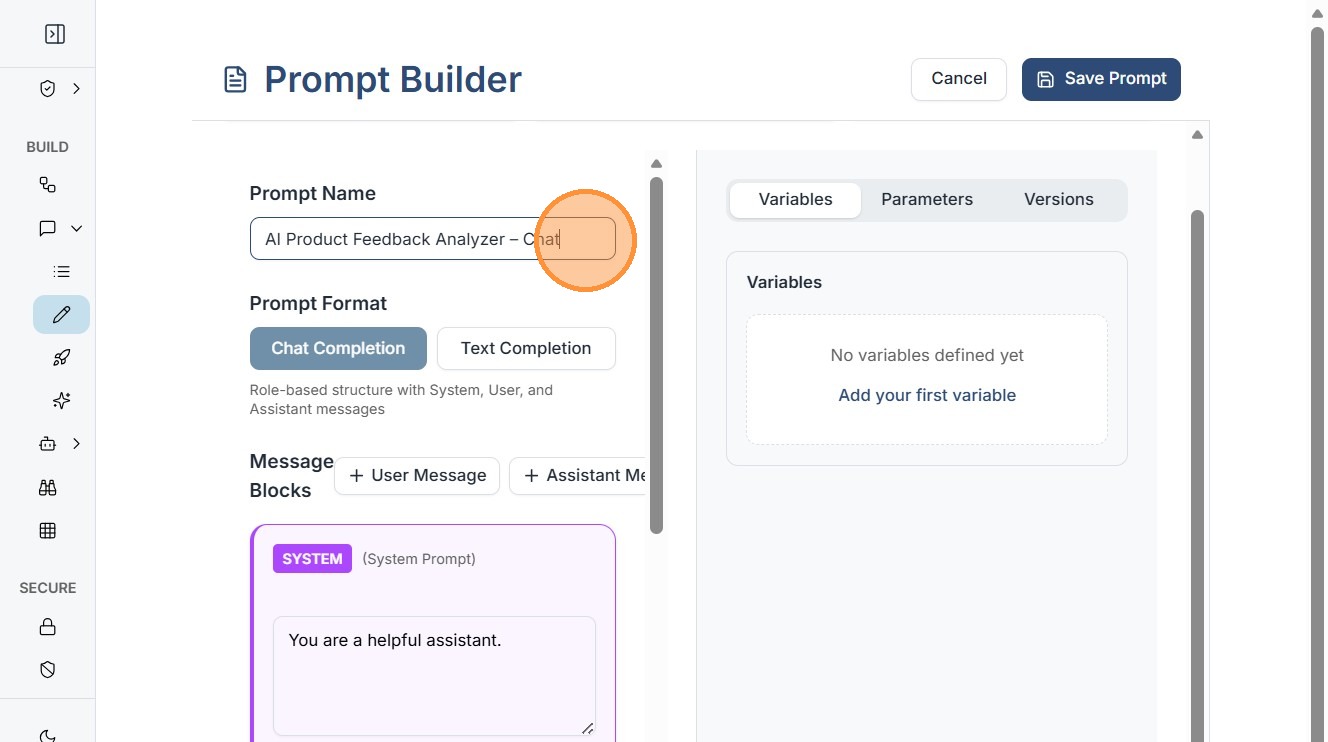Click the rocket icon in the sidebar
Screen dimensions: 1328x742
pos(62,358)
